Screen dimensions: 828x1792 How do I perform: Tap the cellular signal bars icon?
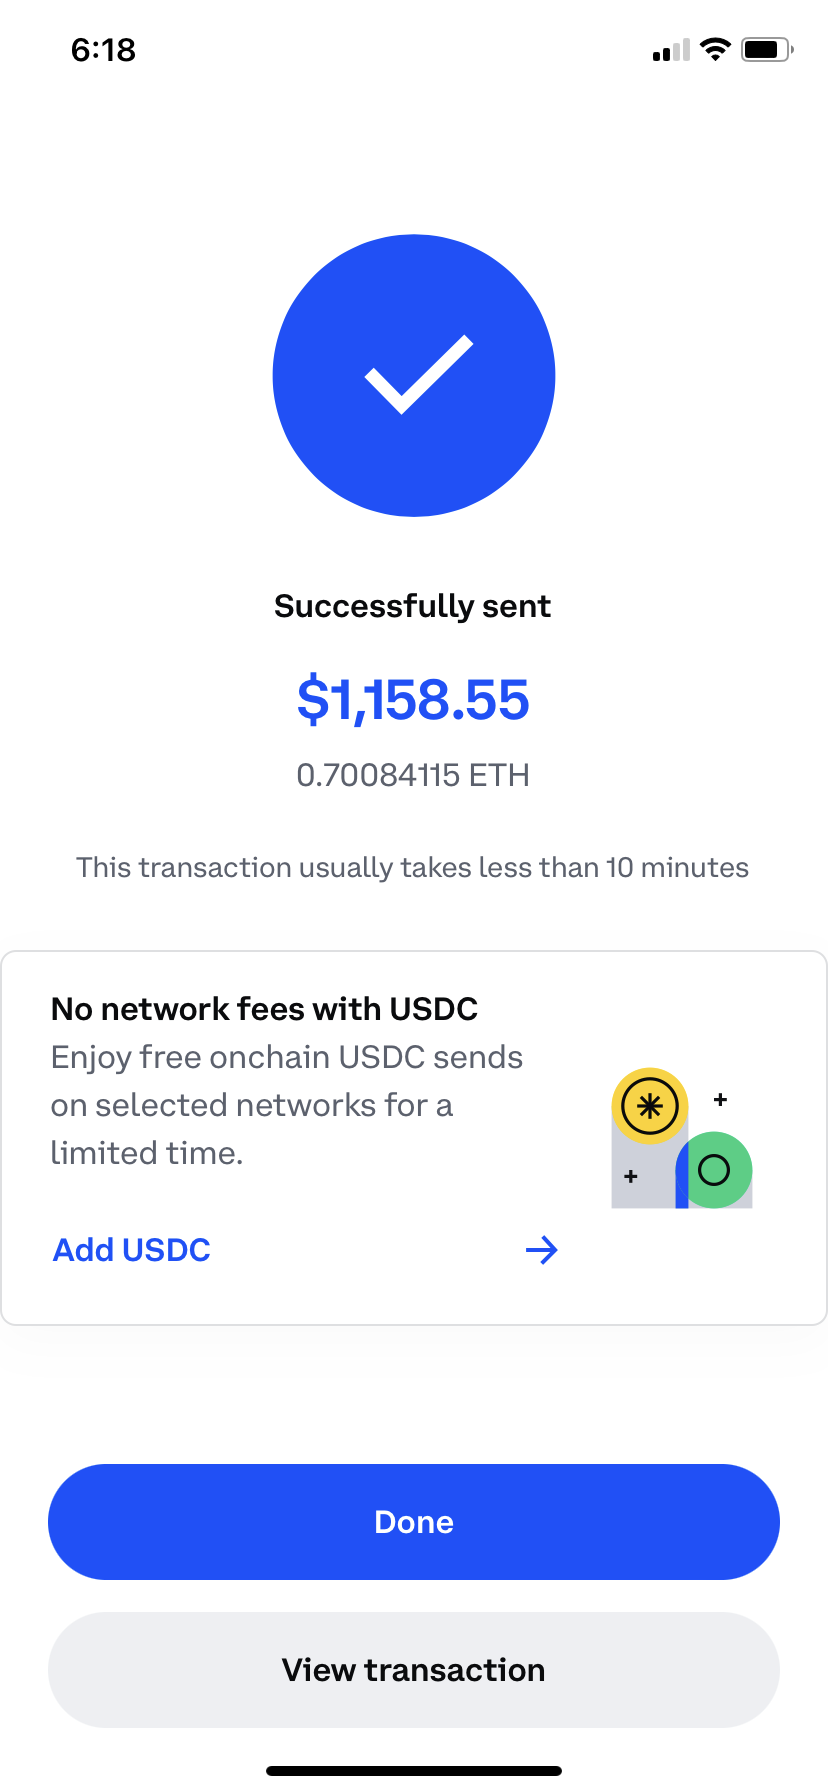click(x=671, y=51)
